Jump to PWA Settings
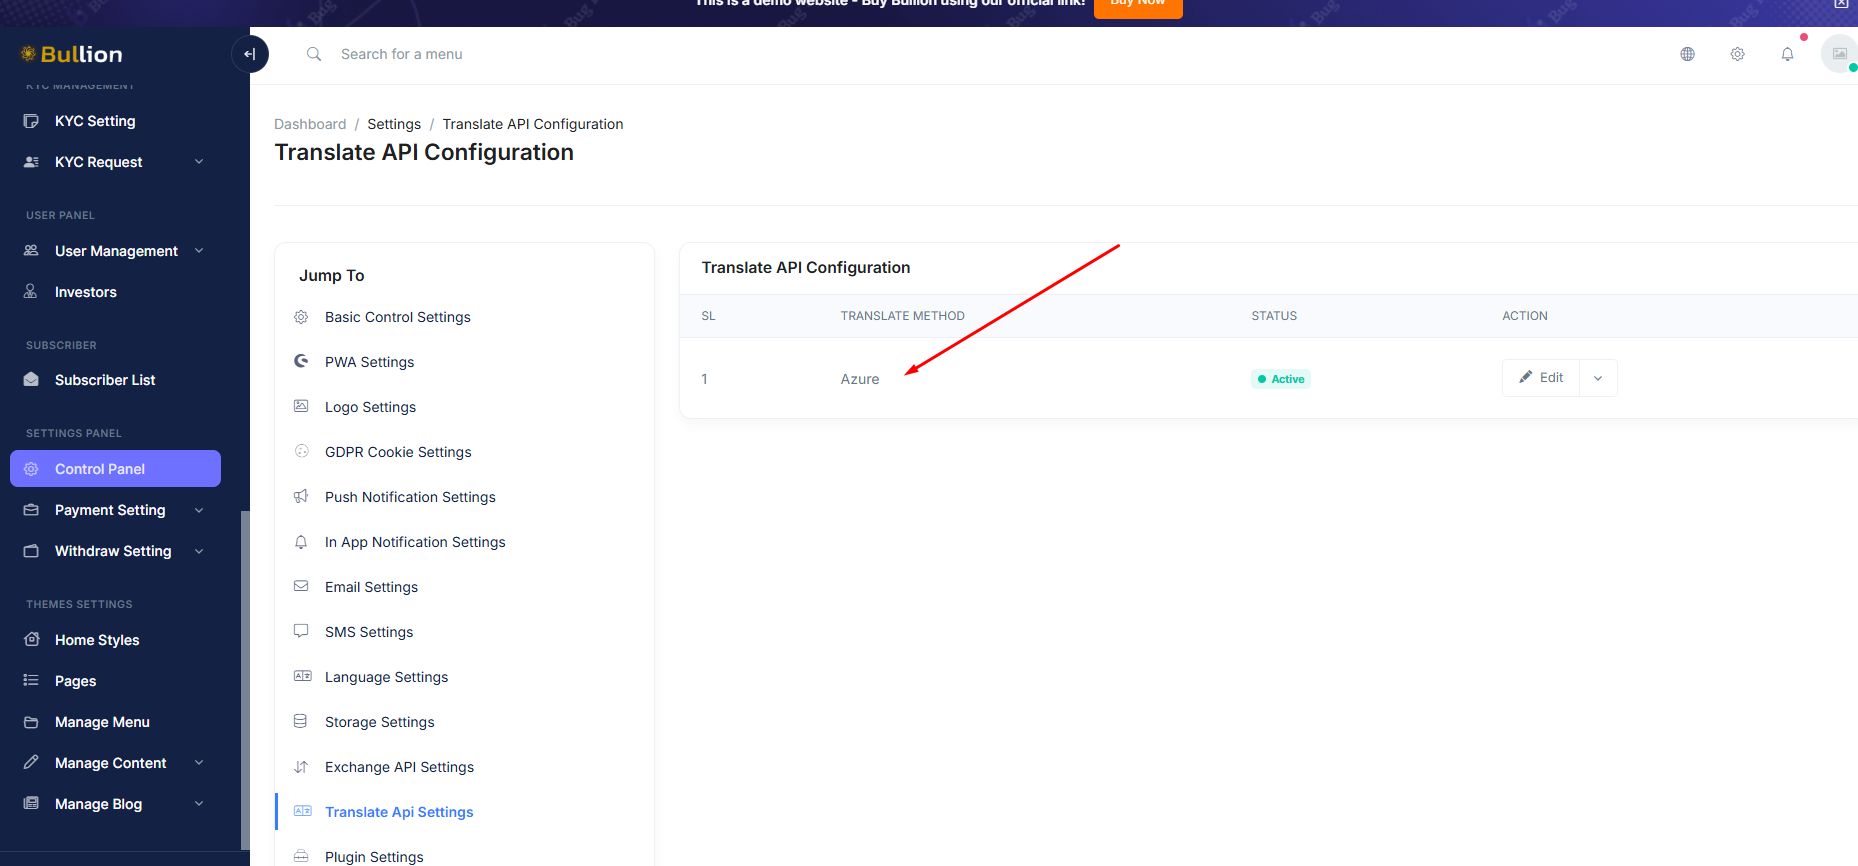 [369, 362]
